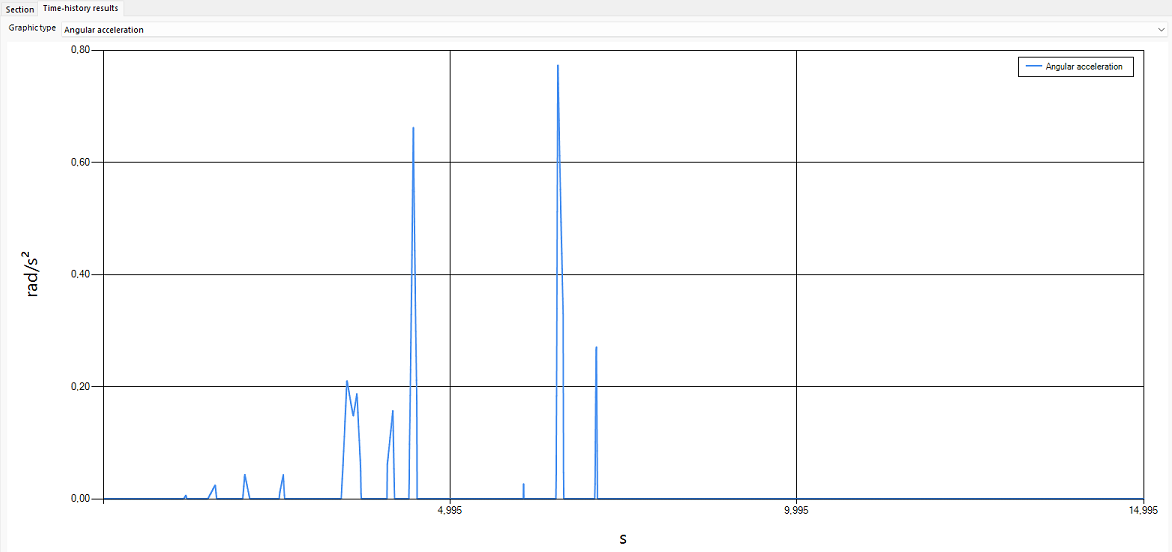Screen dimensions: 1172x552
Task: Click the 0,80 y-axis label
Action: (81, 50)
